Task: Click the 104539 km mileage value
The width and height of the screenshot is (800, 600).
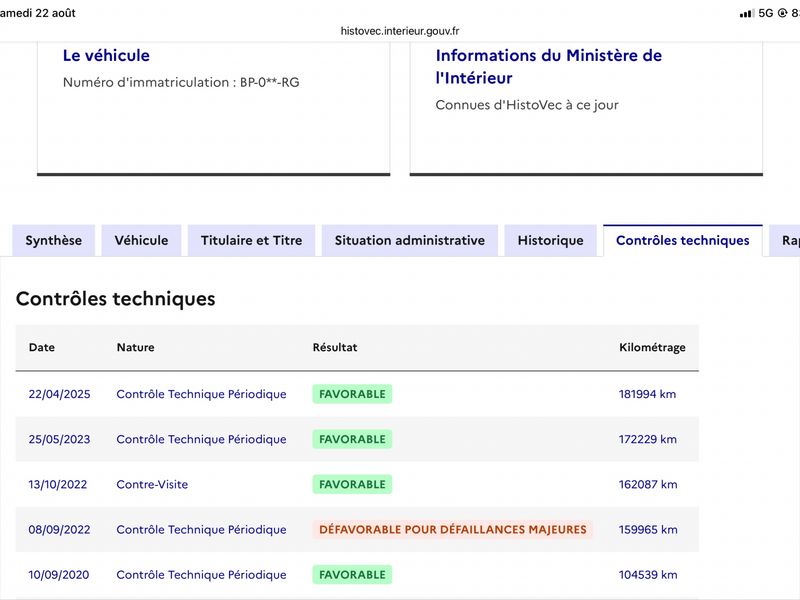Action: (648, 574)
